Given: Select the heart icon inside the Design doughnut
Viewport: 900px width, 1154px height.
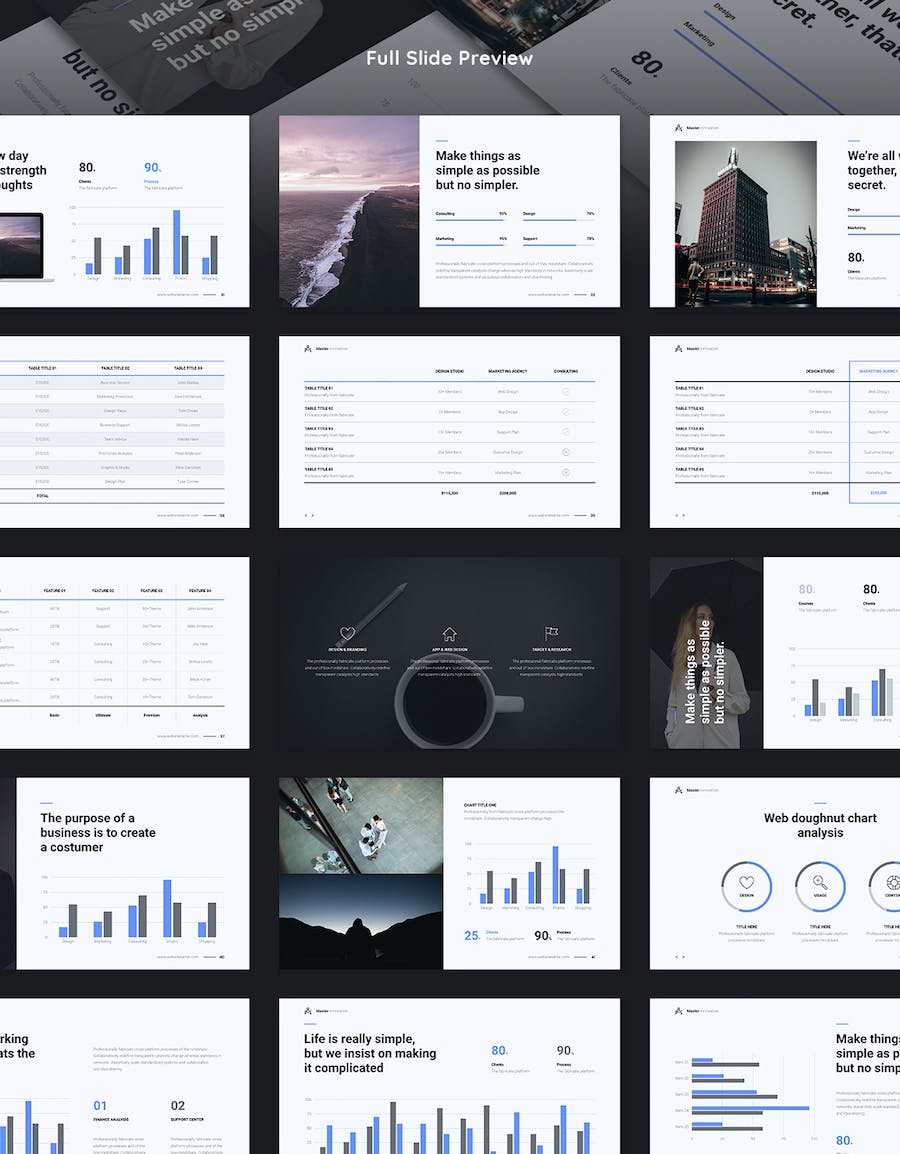Looking at the screenshot, I should coord(746,883).
